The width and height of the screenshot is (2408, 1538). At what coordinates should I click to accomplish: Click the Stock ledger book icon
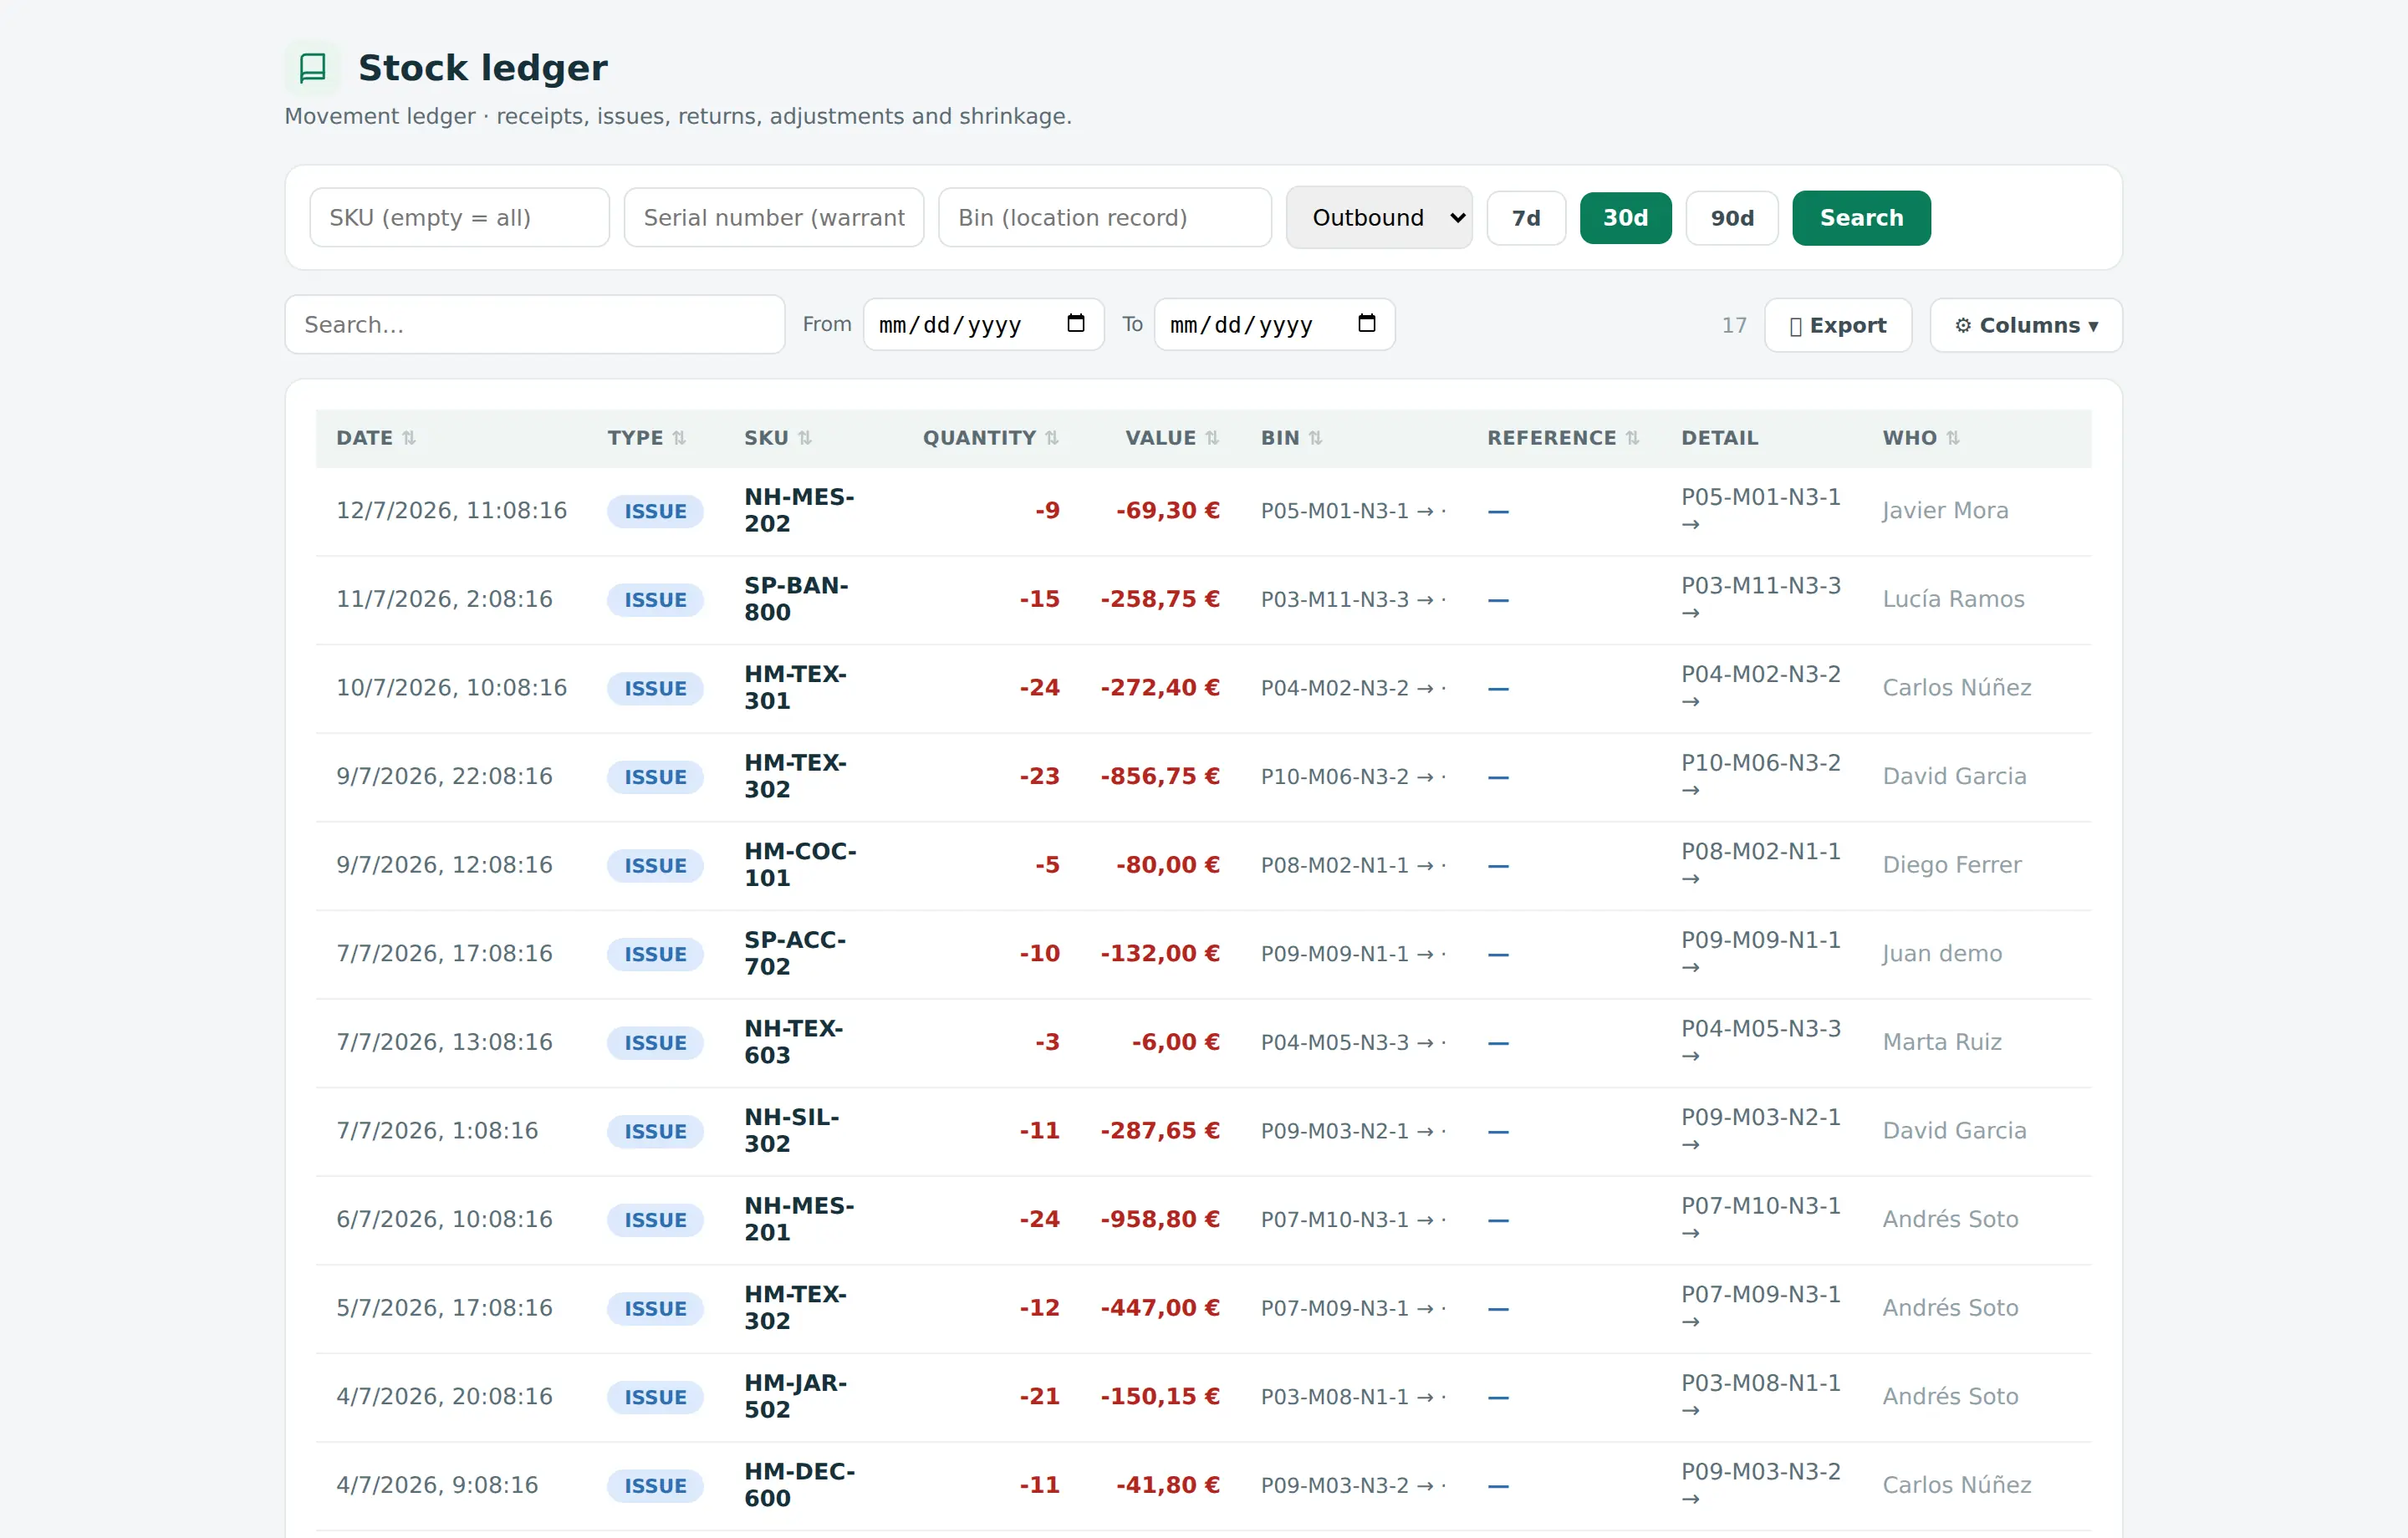click(x=313, y=68)
